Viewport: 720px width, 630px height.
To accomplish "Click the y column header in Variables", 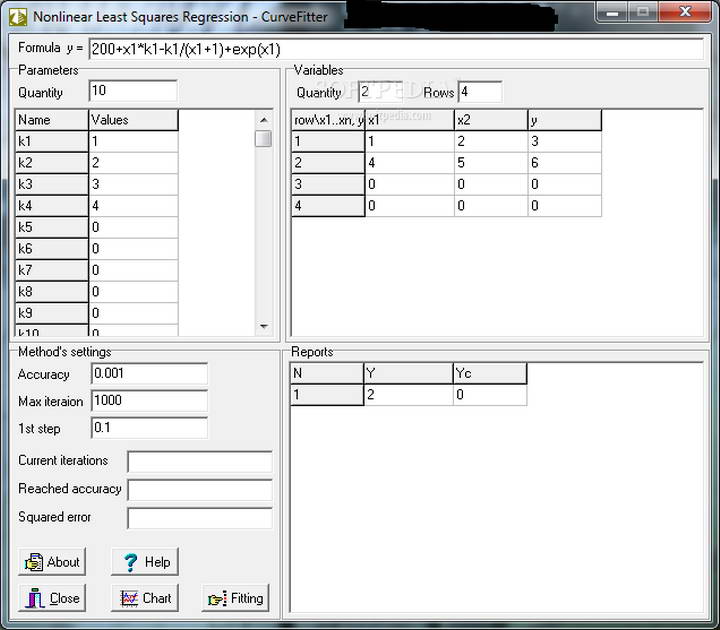I will [565, 120].
